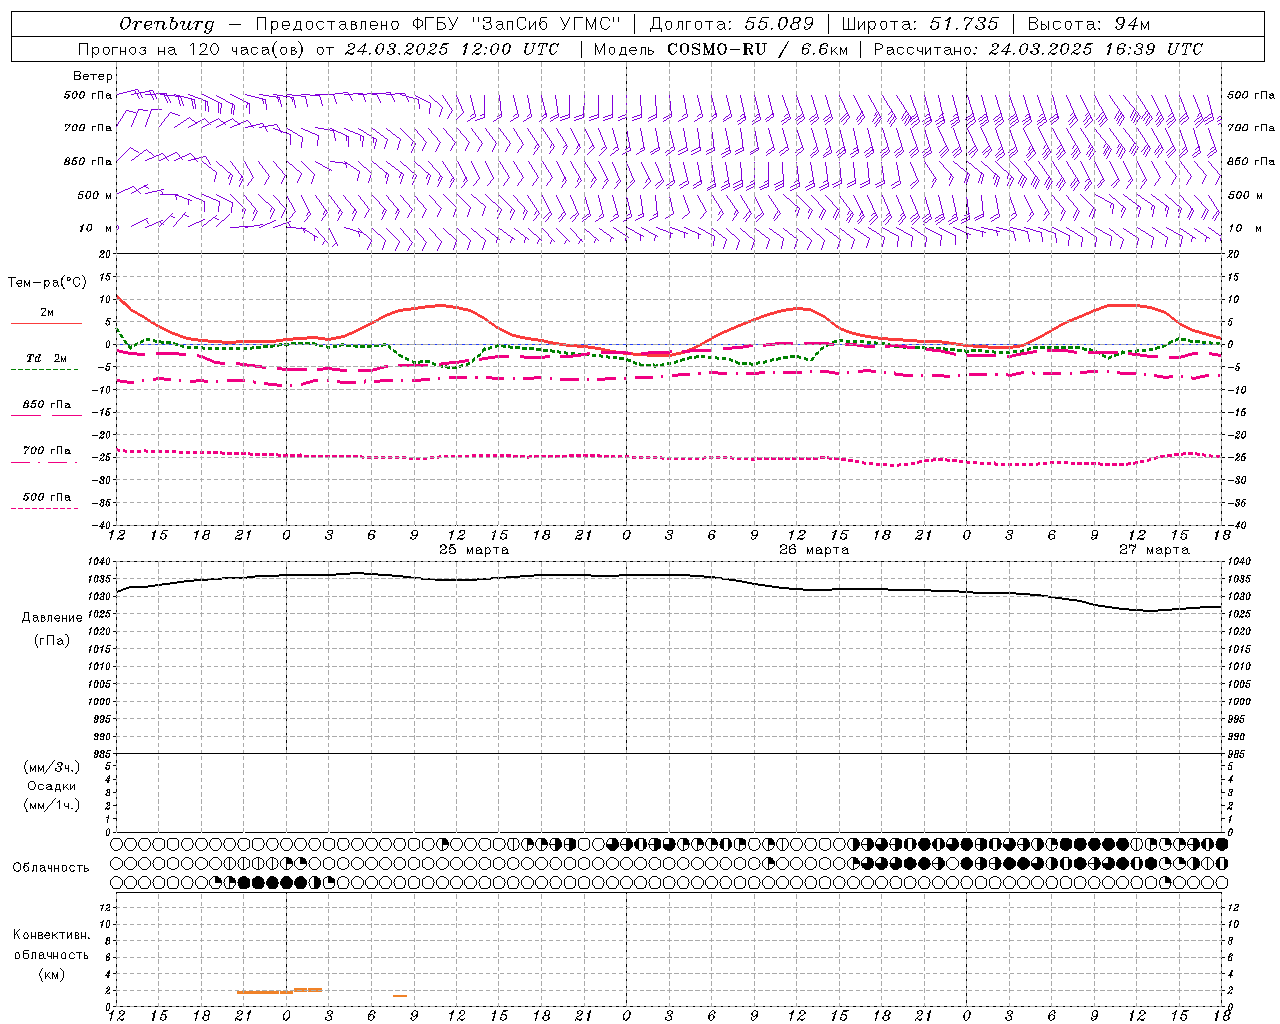Click the dashed line sample under Td 2м

45,370
